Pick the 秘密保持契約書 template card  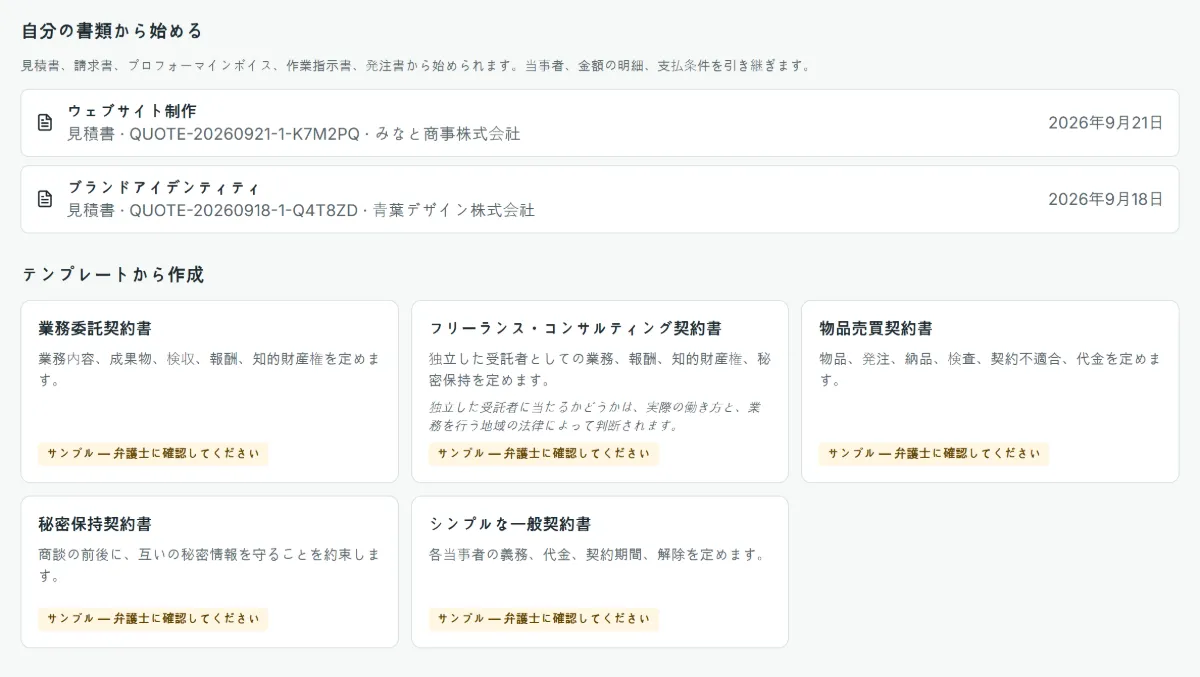[x=209, y=572]
